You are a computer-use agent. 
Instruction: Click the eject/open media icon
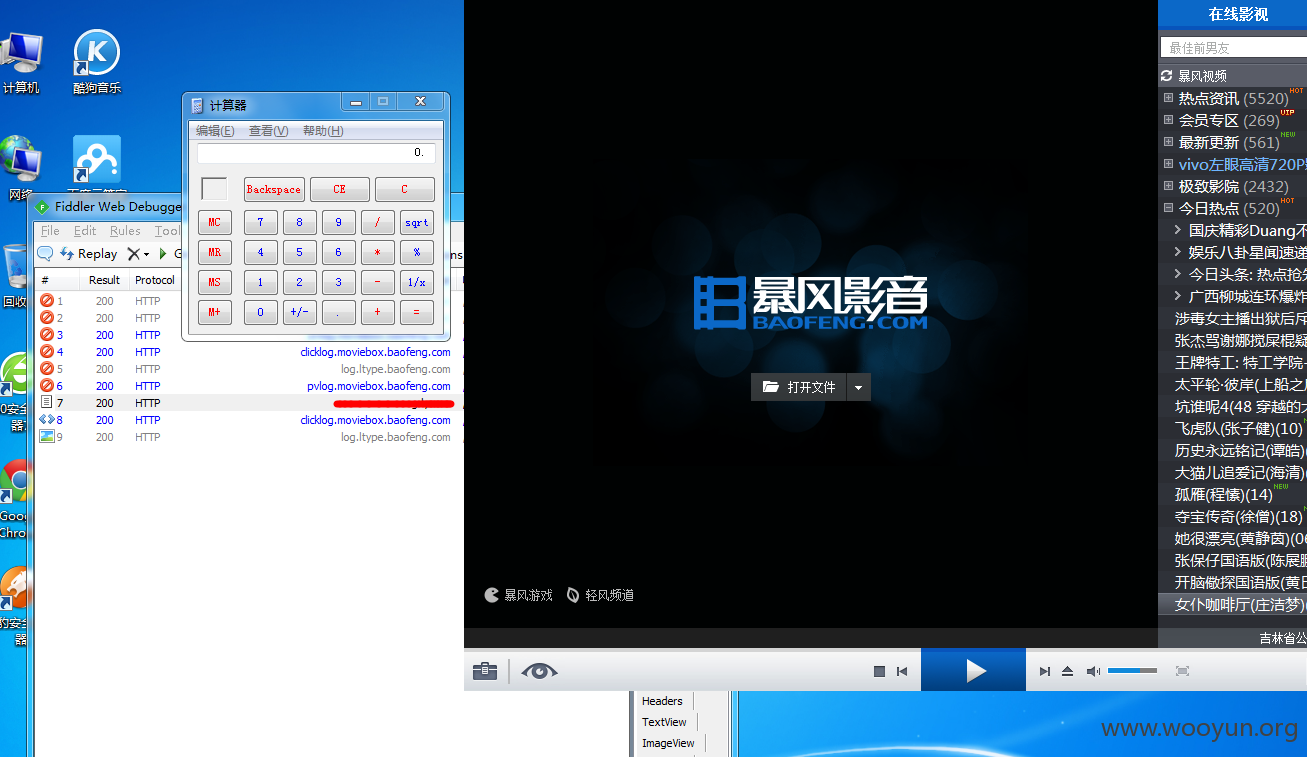click(1067, 671)
